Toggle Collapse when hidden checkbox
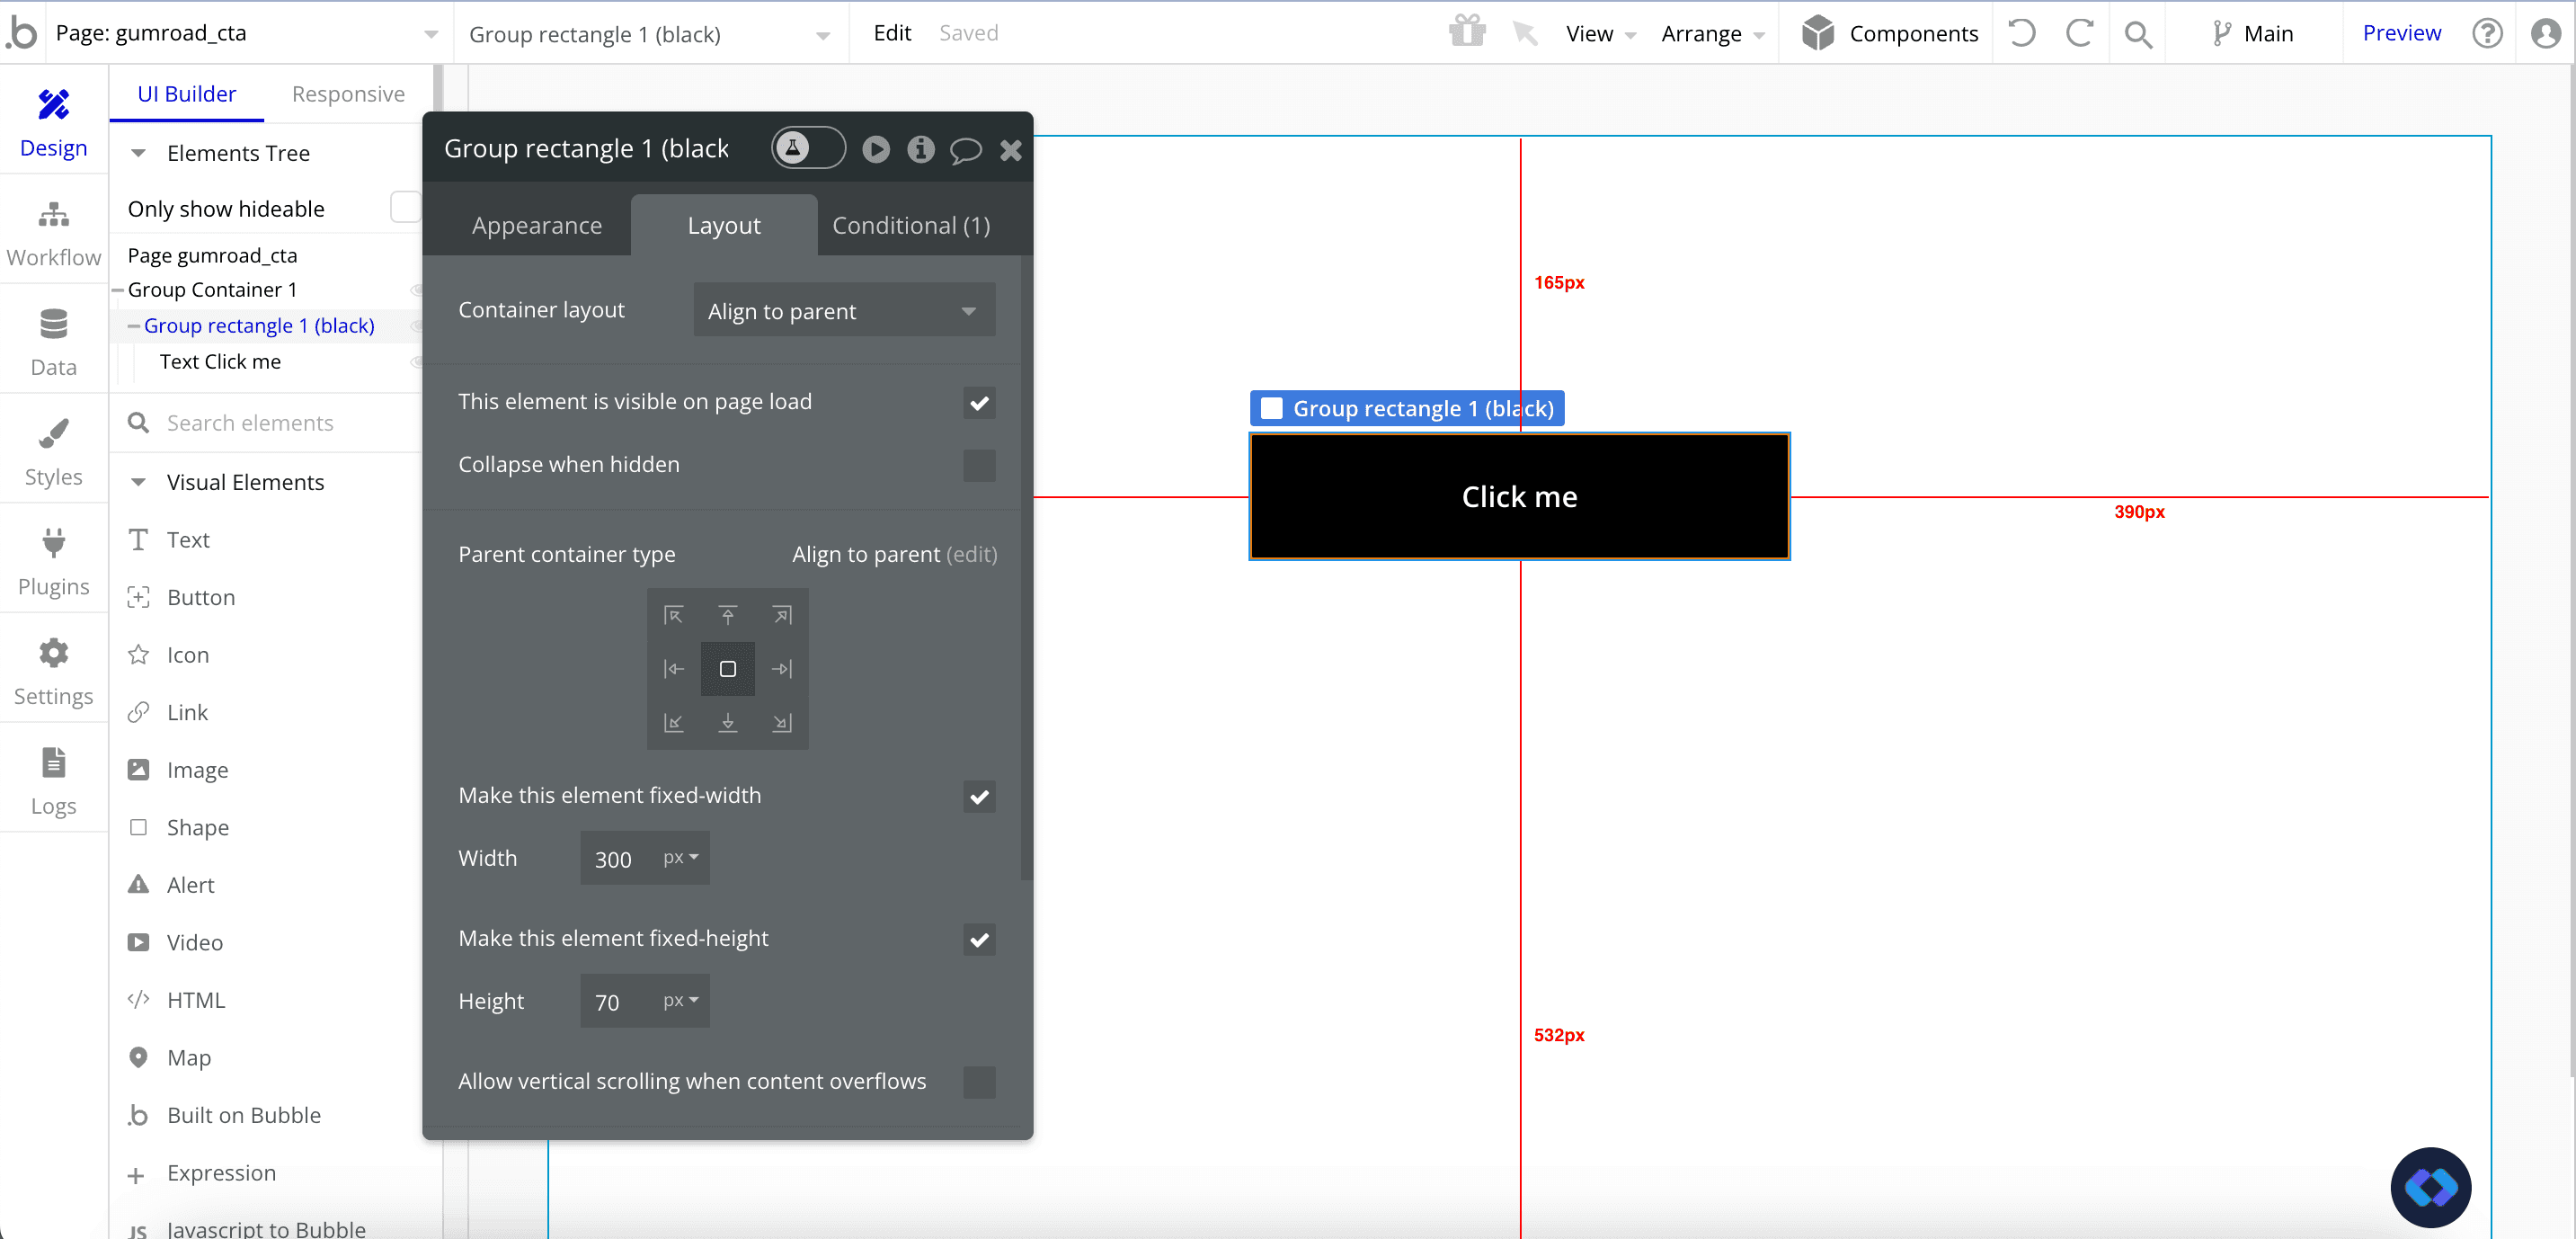The height and width of the screenshot is (1239, 2576). click(x=979, y=465)
